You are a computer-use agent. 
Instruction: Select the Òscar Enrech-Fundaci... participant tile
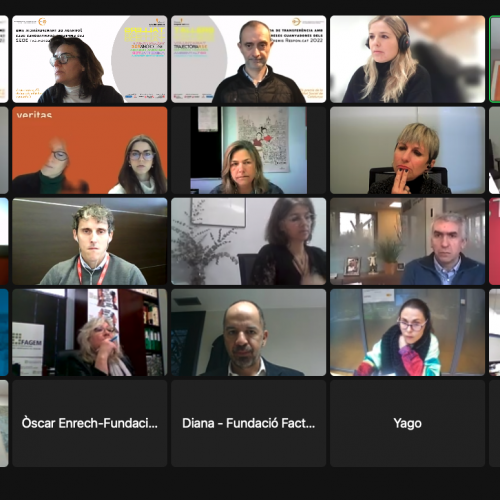pyautogui.click(x=90, y=423)
